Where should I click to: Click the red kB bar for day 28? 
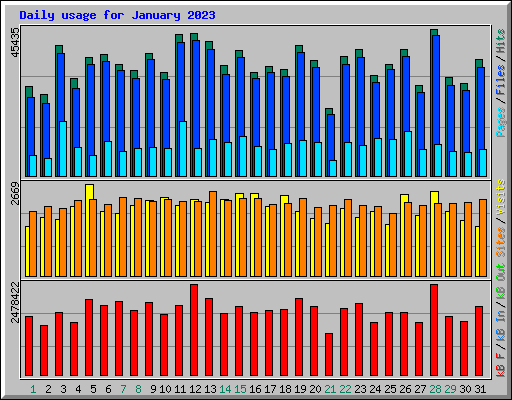(x=434, y=330)
